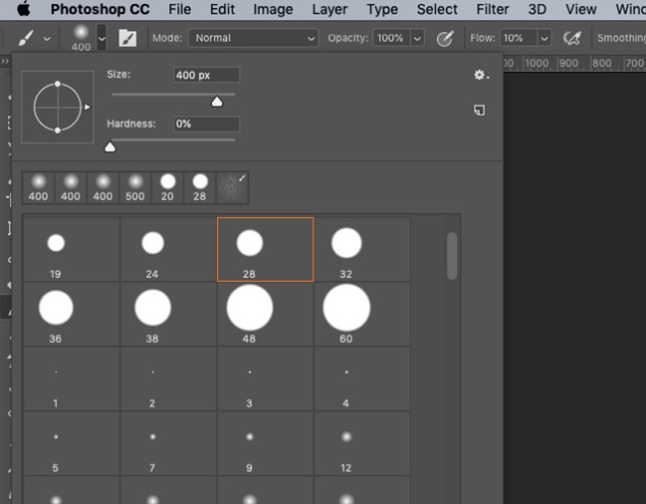
Task: Select hard round brush 19
Action: (x=72, y=250)
